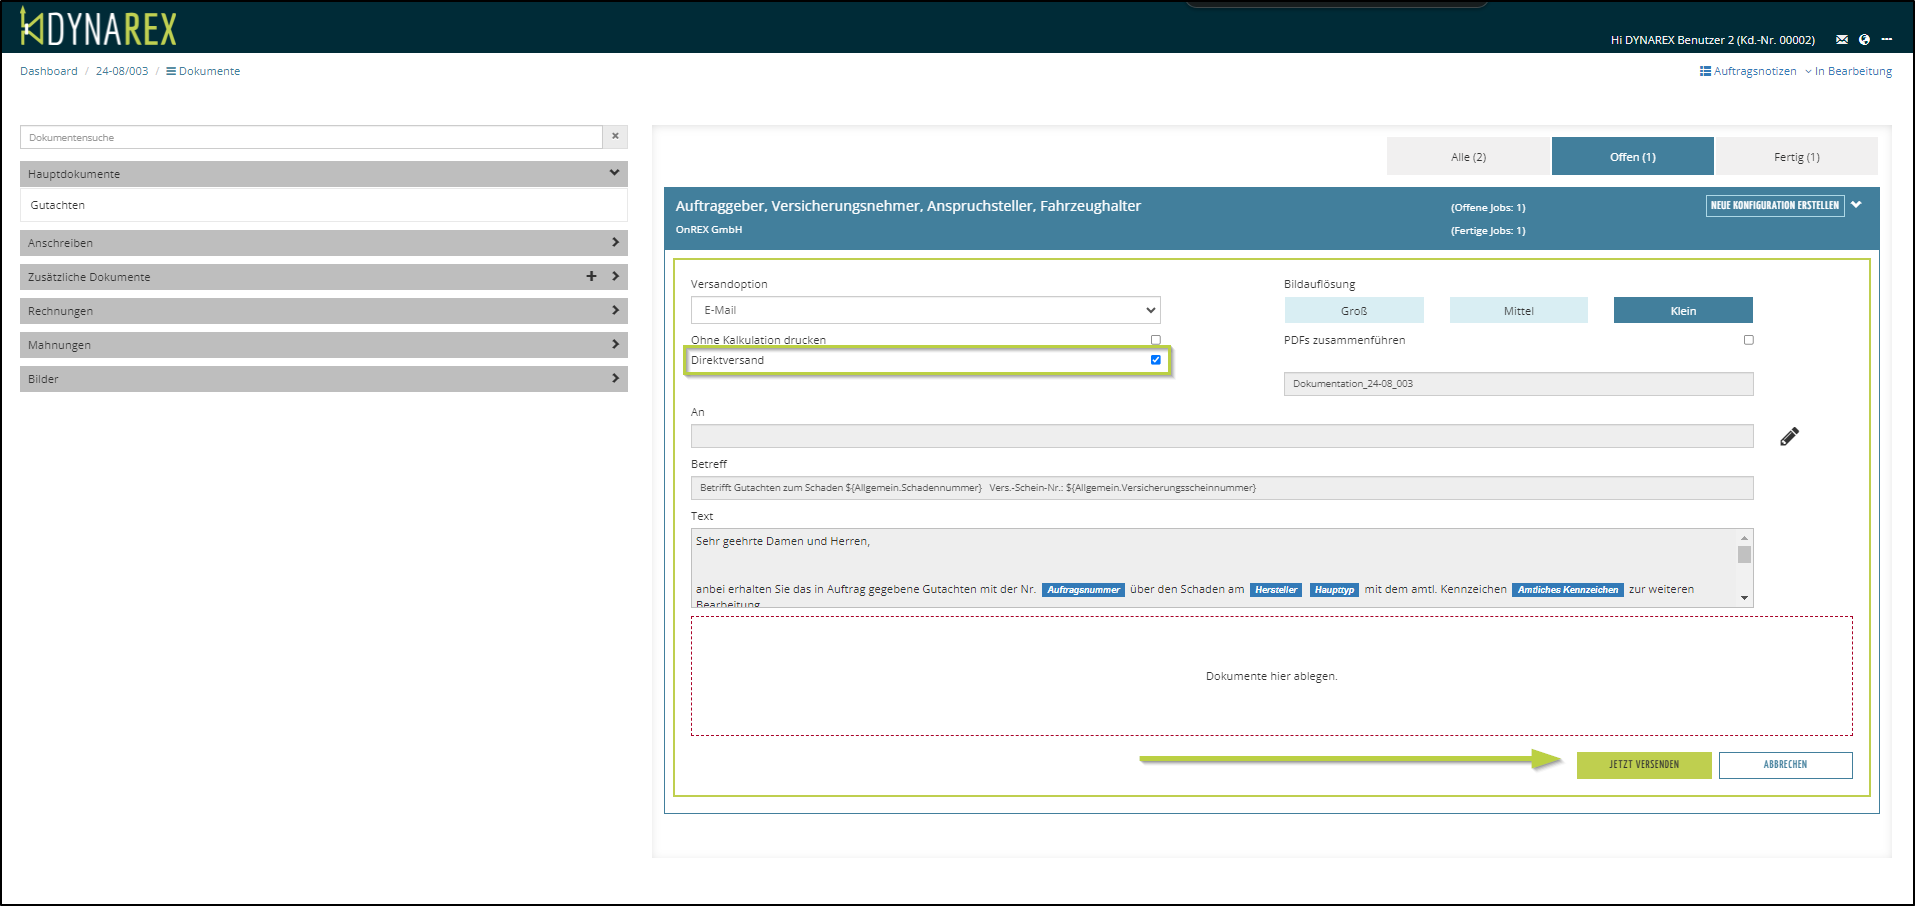The image size is (1915, 906).
Task: Click the DYNAREX logo
Action: 98,28
